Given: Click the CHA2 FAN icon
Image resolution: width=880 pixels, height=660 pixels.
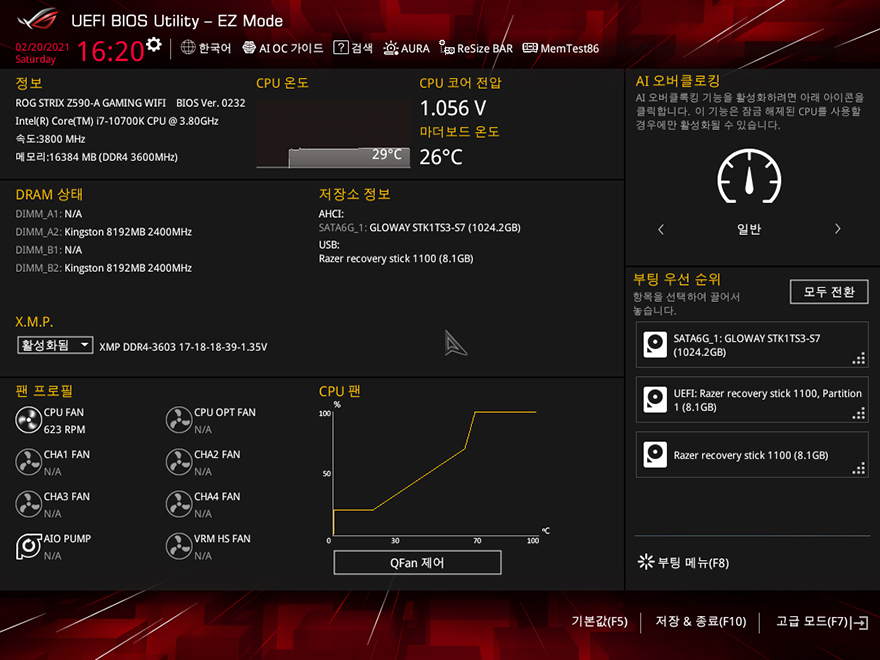Looking at the screenshot, I should (x=179, y=462).
